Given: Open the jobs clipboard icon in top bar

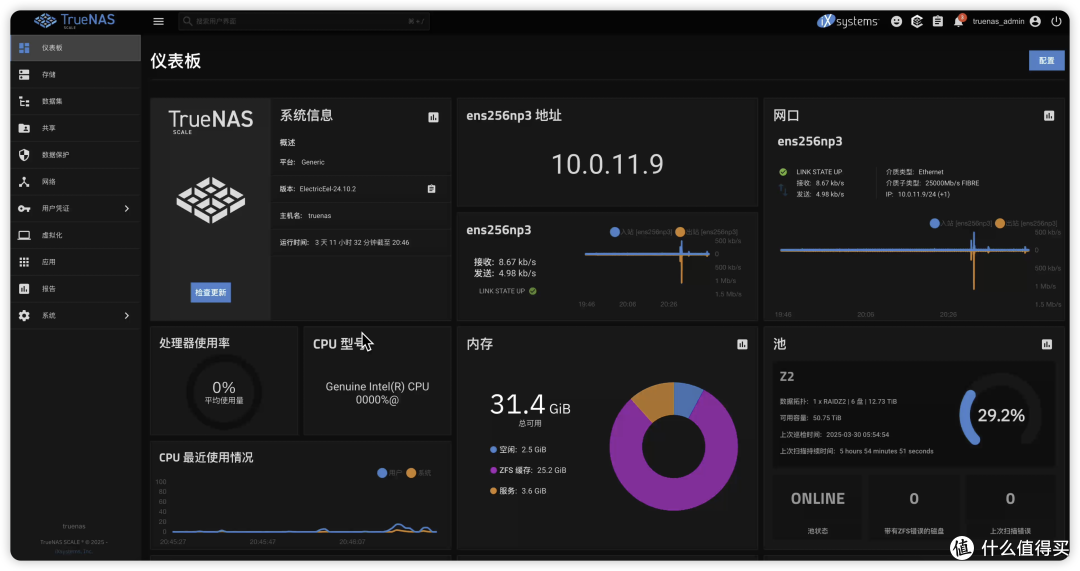Looking at the screenshot, I should coord(937,21).
